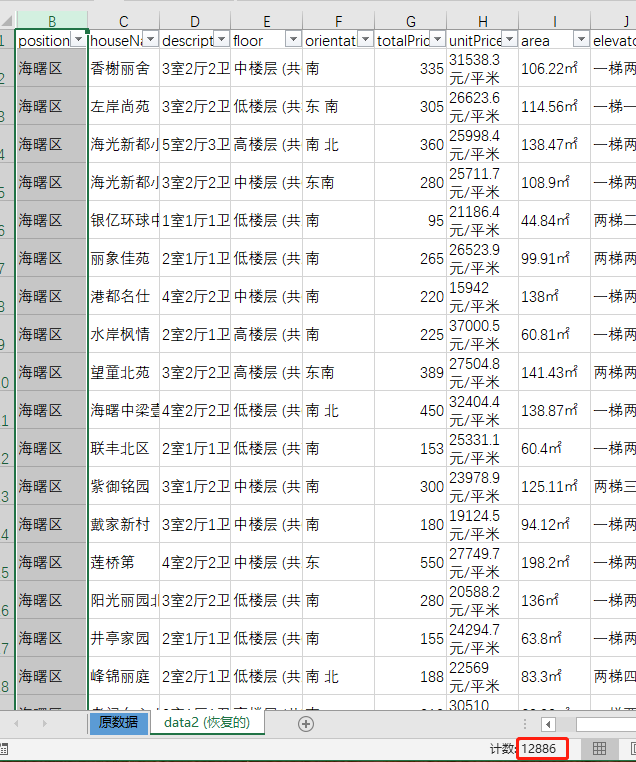This screenshot has width=636, height=762.
Task: Select the cell containing 望童北苑
Action: [x=123, y=372]
